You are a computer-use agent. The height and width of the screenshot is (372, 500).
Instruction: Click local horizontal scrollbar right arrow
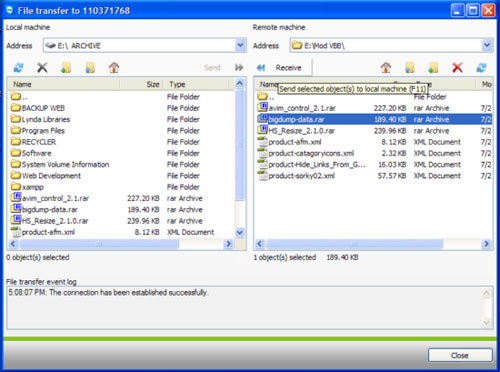228,244
